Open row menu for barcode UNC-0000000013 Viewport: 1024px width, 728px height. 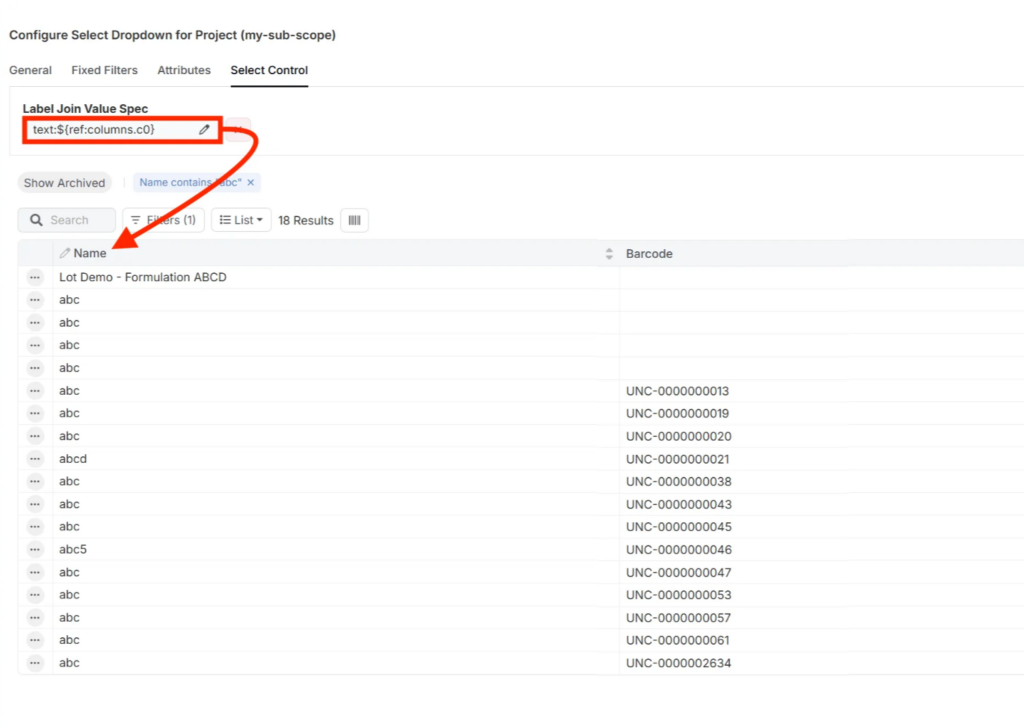click(35, 391)
